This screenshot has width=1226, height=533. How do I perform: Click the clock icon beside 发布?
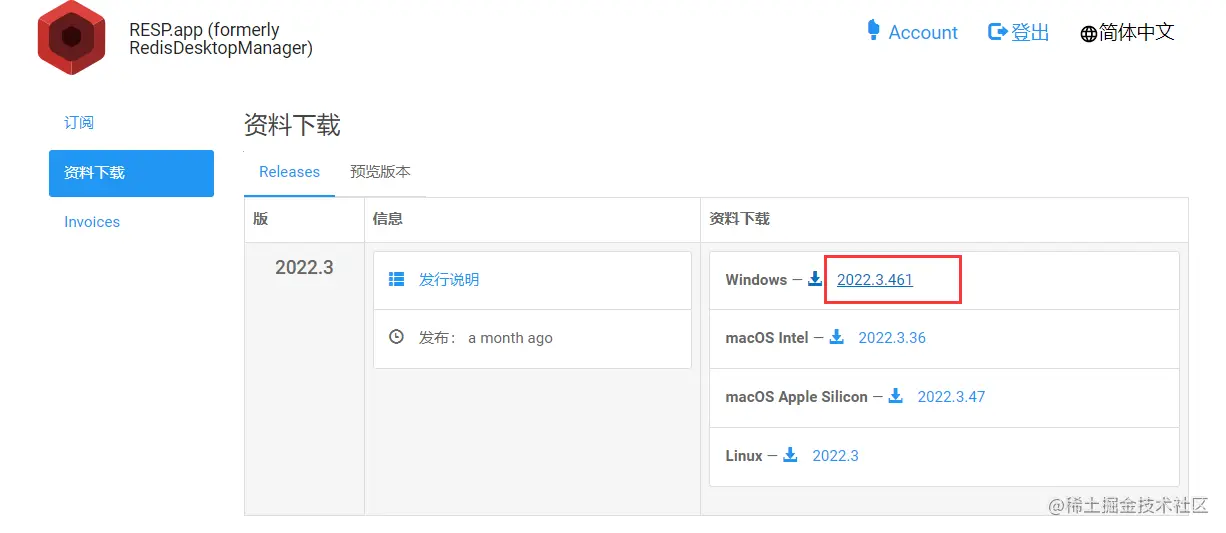tap(396, 337)
